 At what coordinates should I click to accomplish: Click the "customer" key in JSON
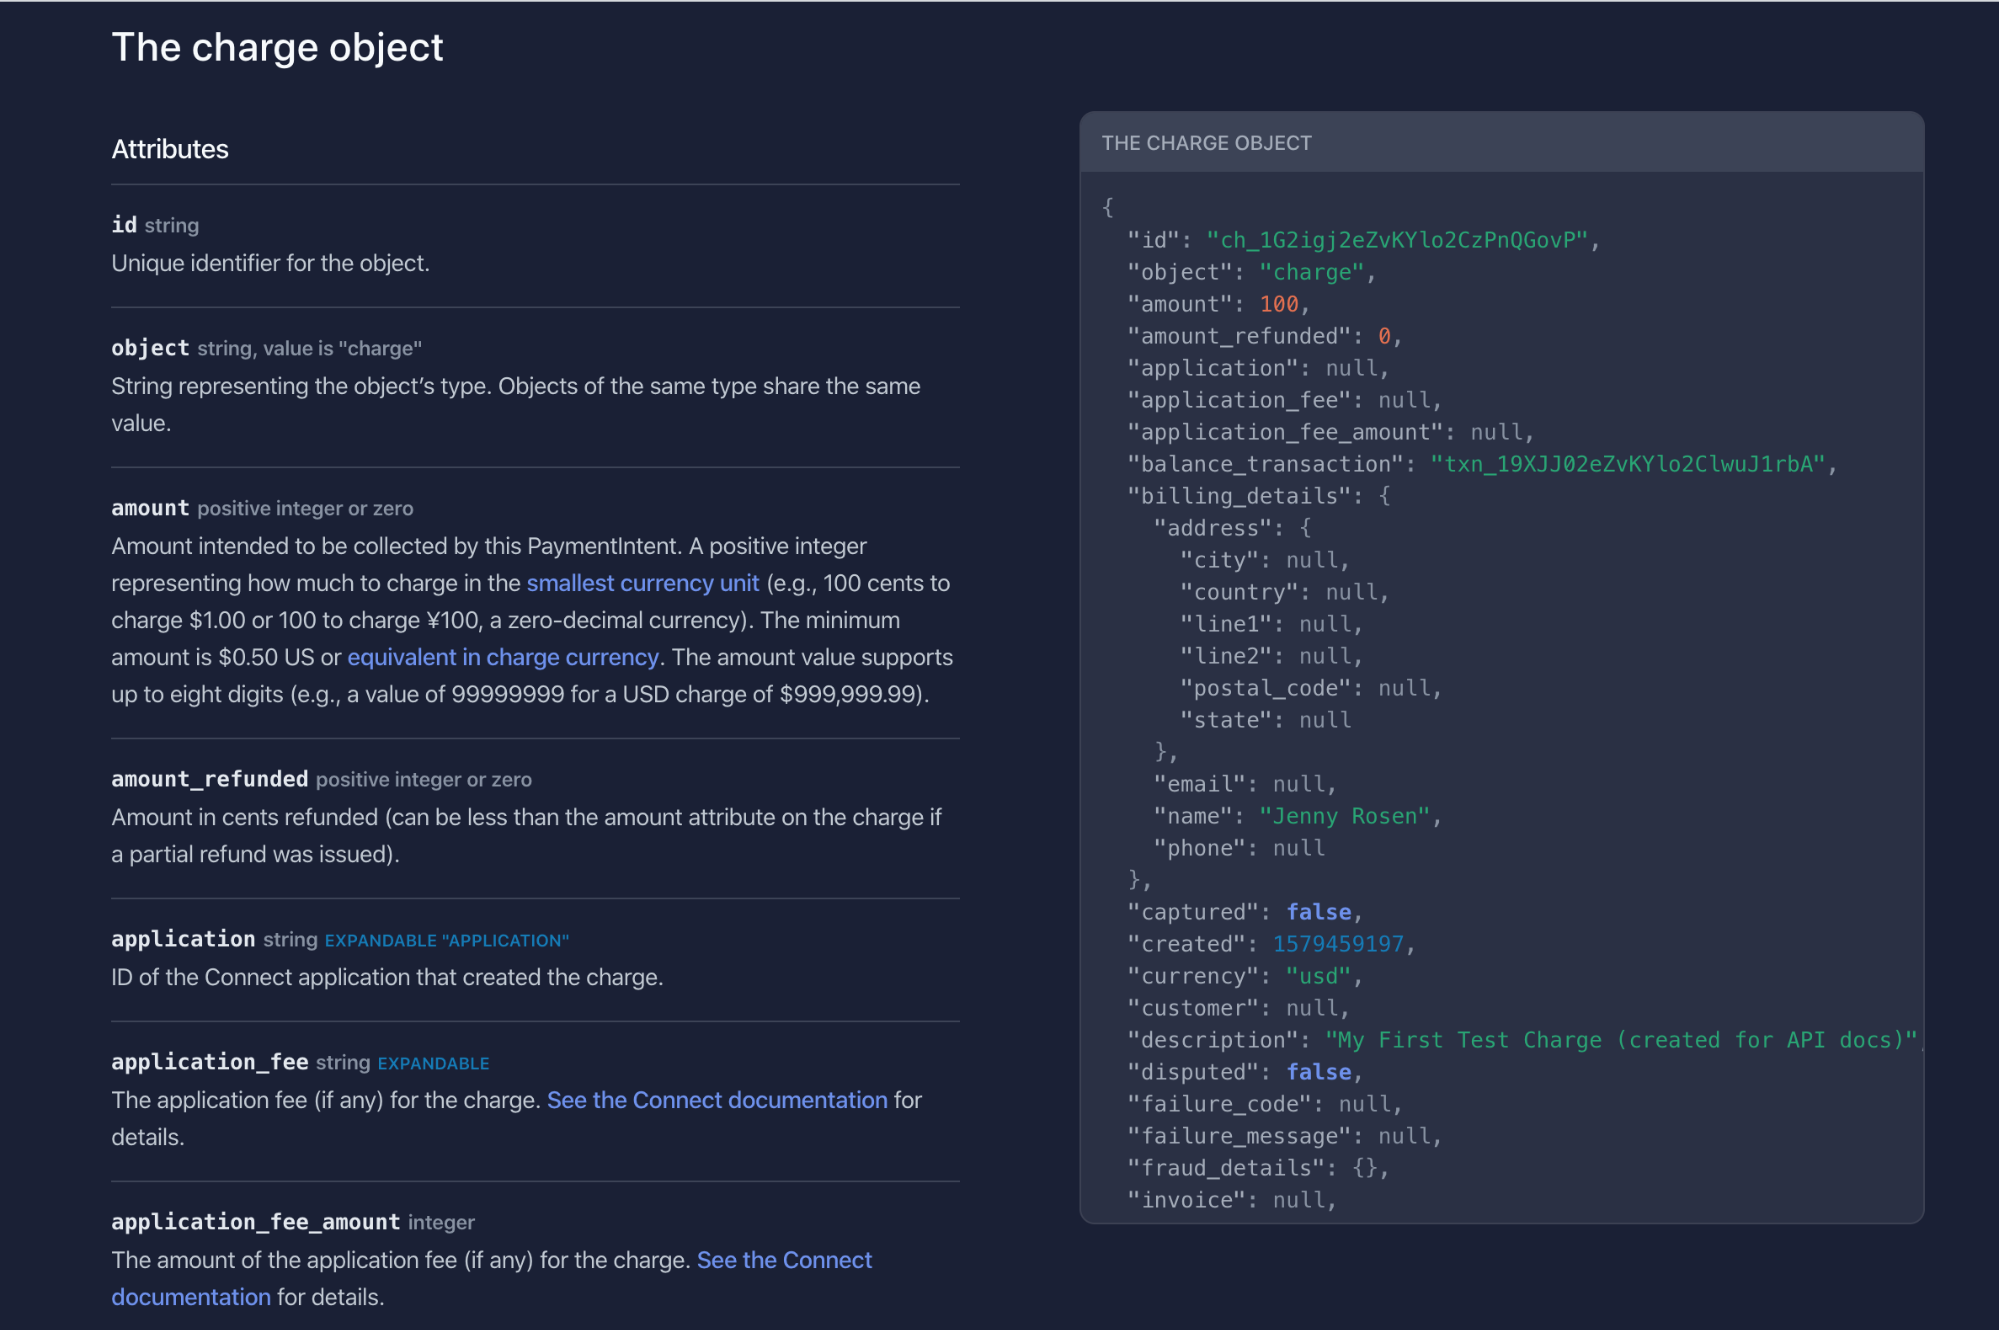1193,1008
